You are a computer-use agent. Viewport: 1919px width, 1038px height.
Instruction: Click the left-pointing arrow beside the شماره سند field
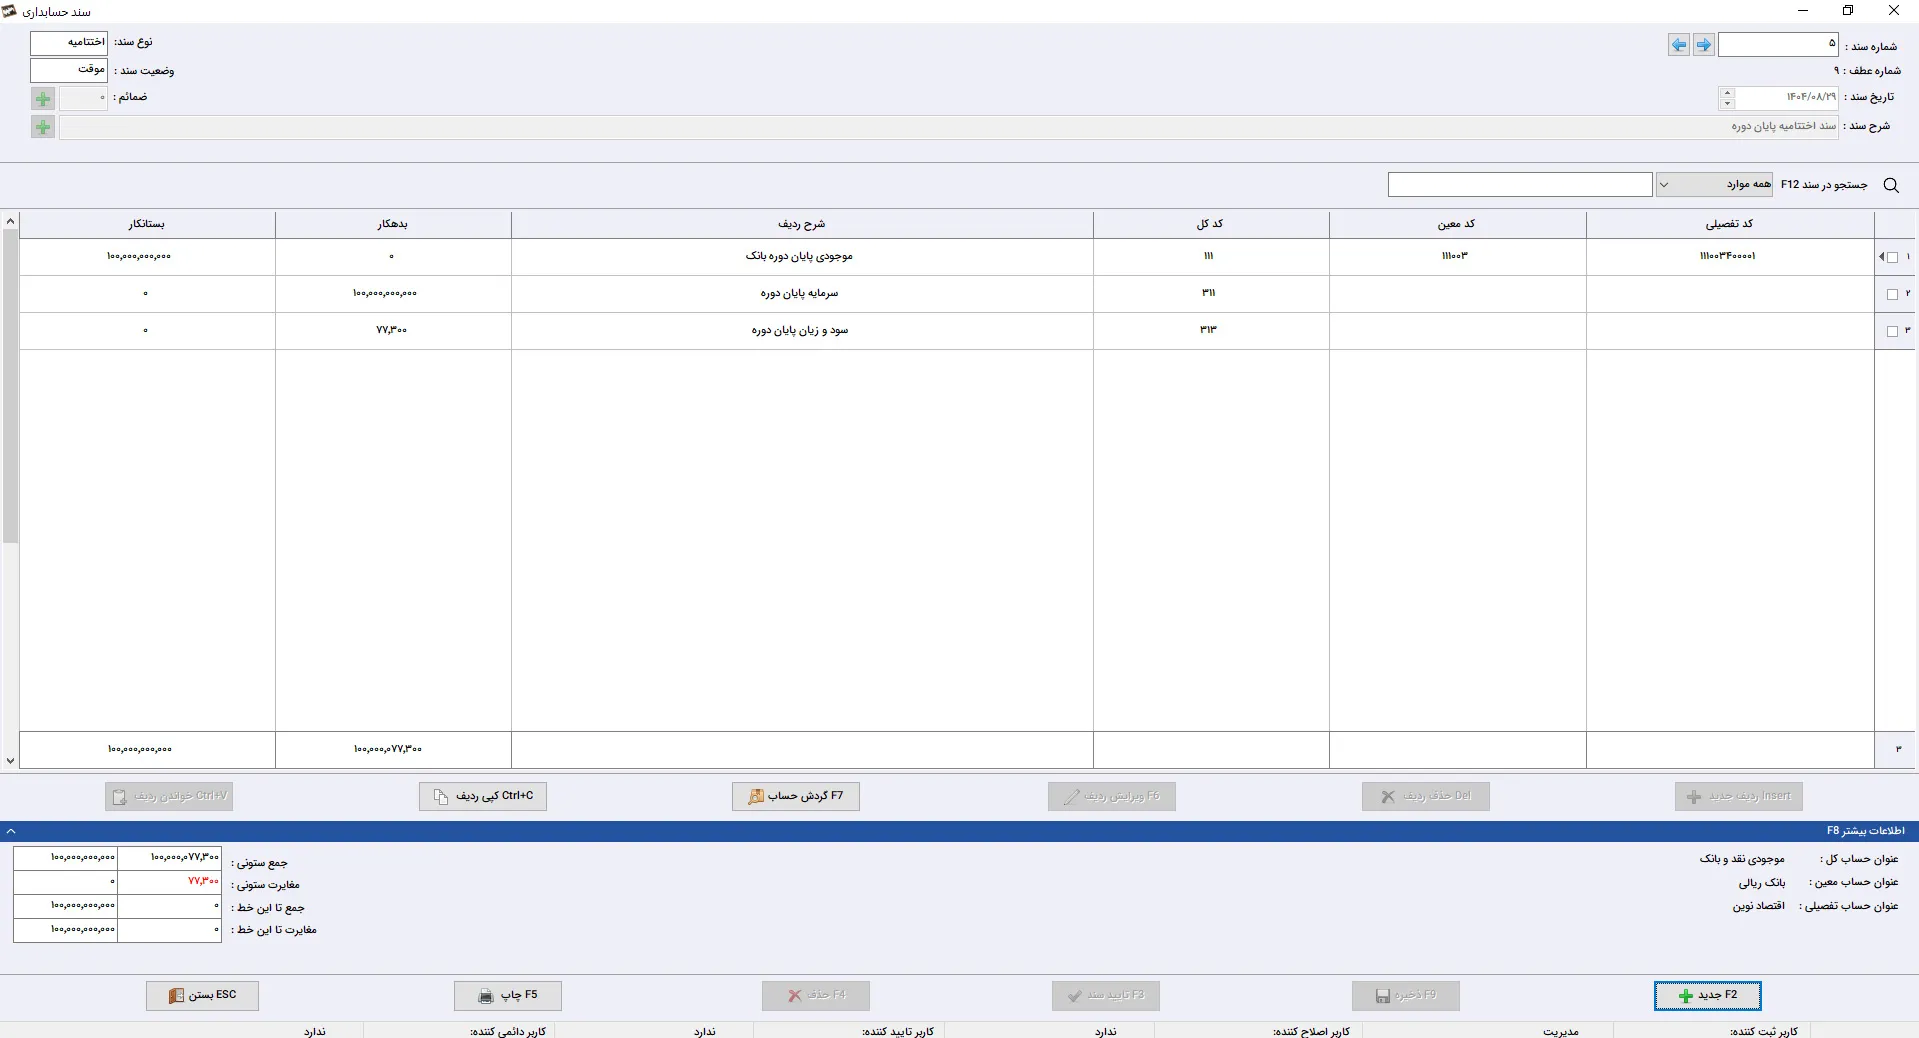[1679, 45]
